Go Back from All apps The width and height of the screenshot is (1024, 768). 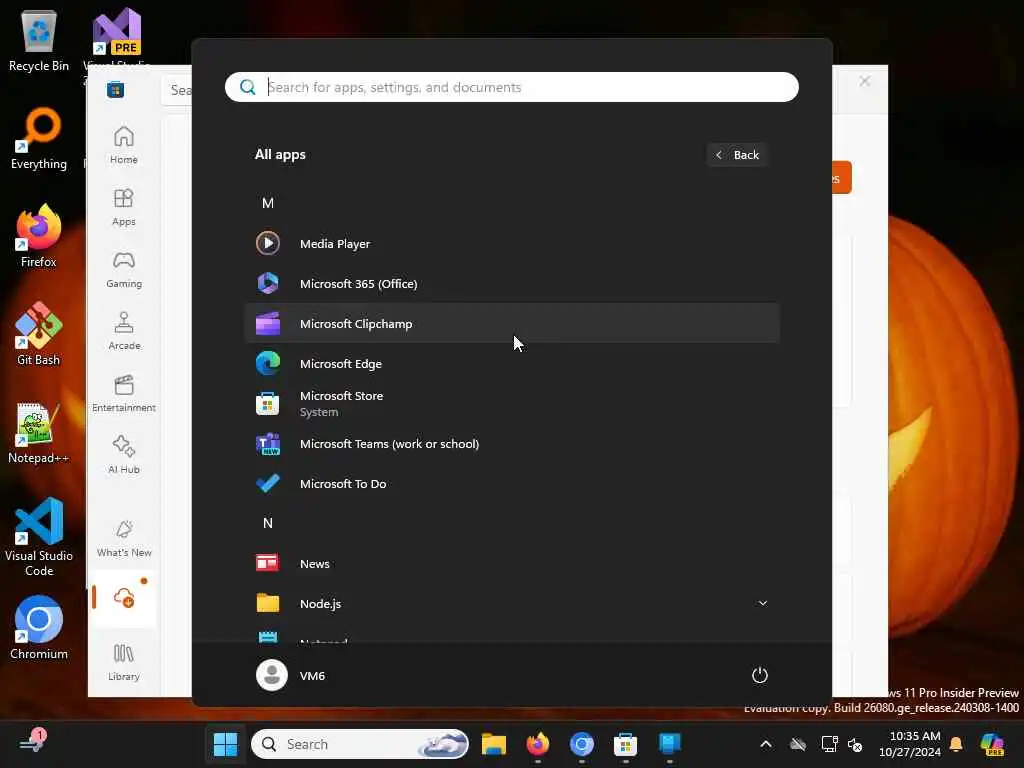tap(737, 155)
